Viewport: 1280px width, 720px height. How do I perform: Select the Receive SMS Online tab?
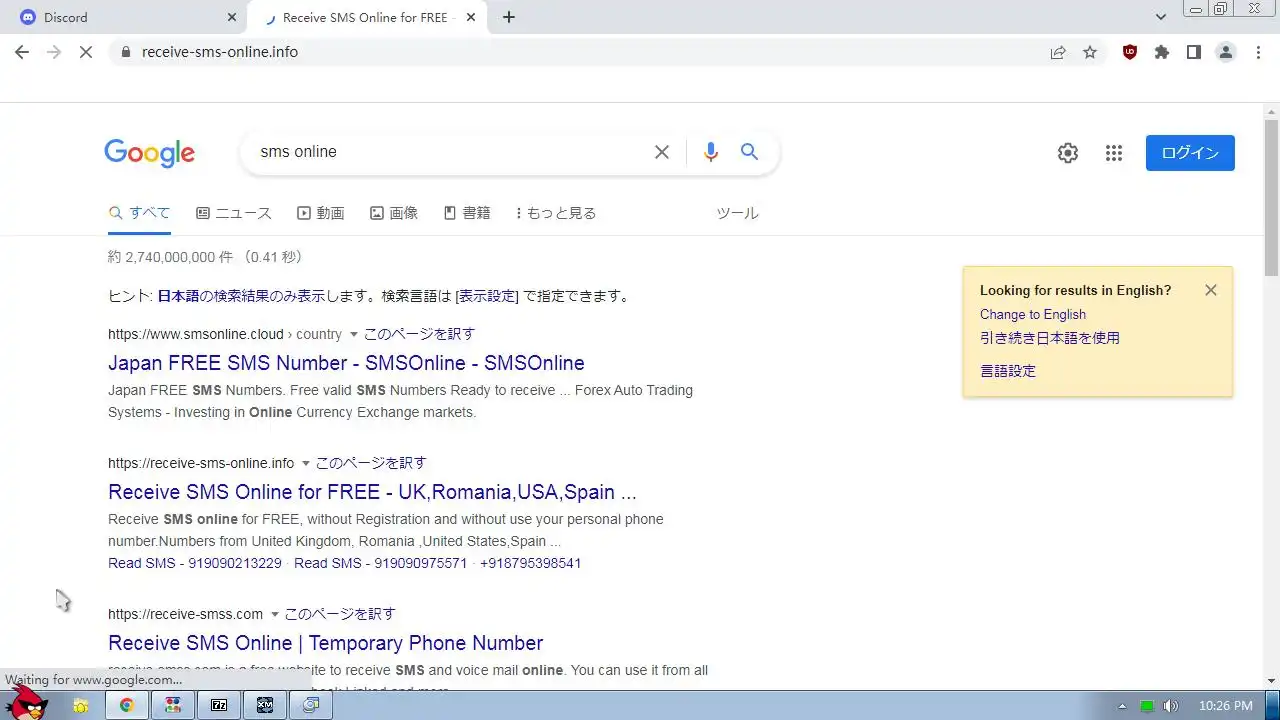[x=366, y=17]
